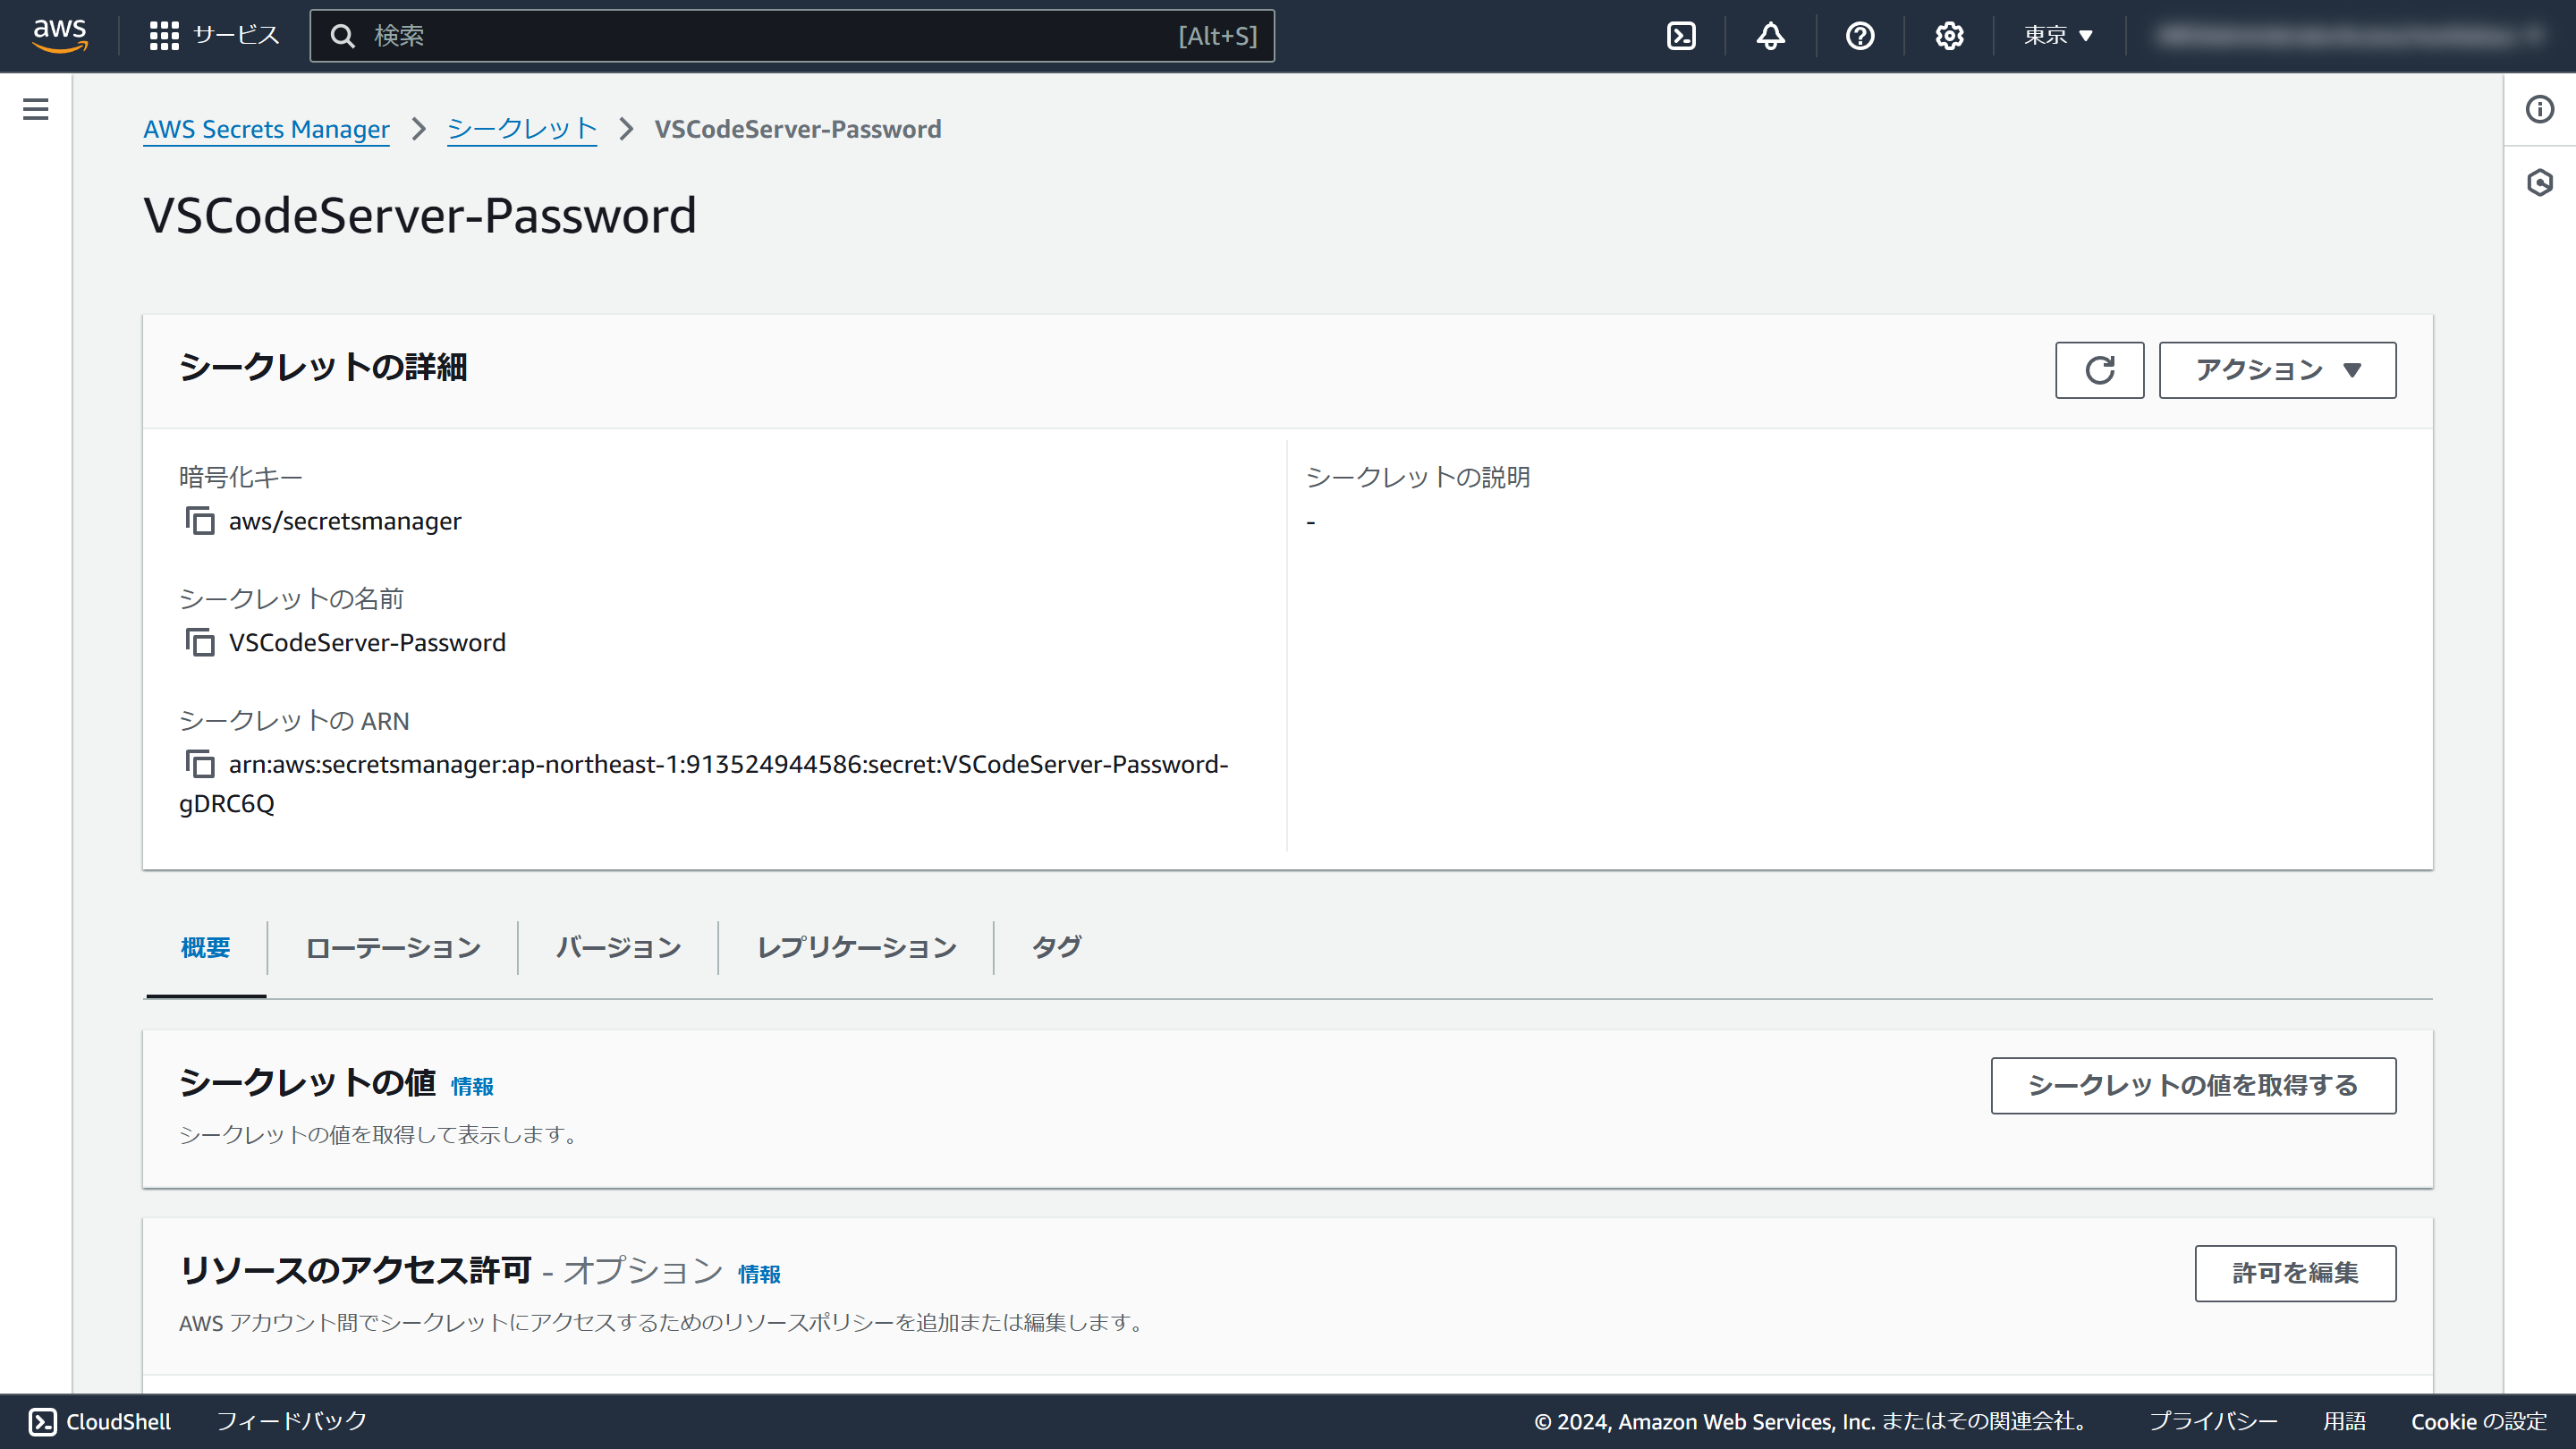Click シークレットの値を取得する button
Viewport: 2576px width, 1449px height.
[2192, 1085]
